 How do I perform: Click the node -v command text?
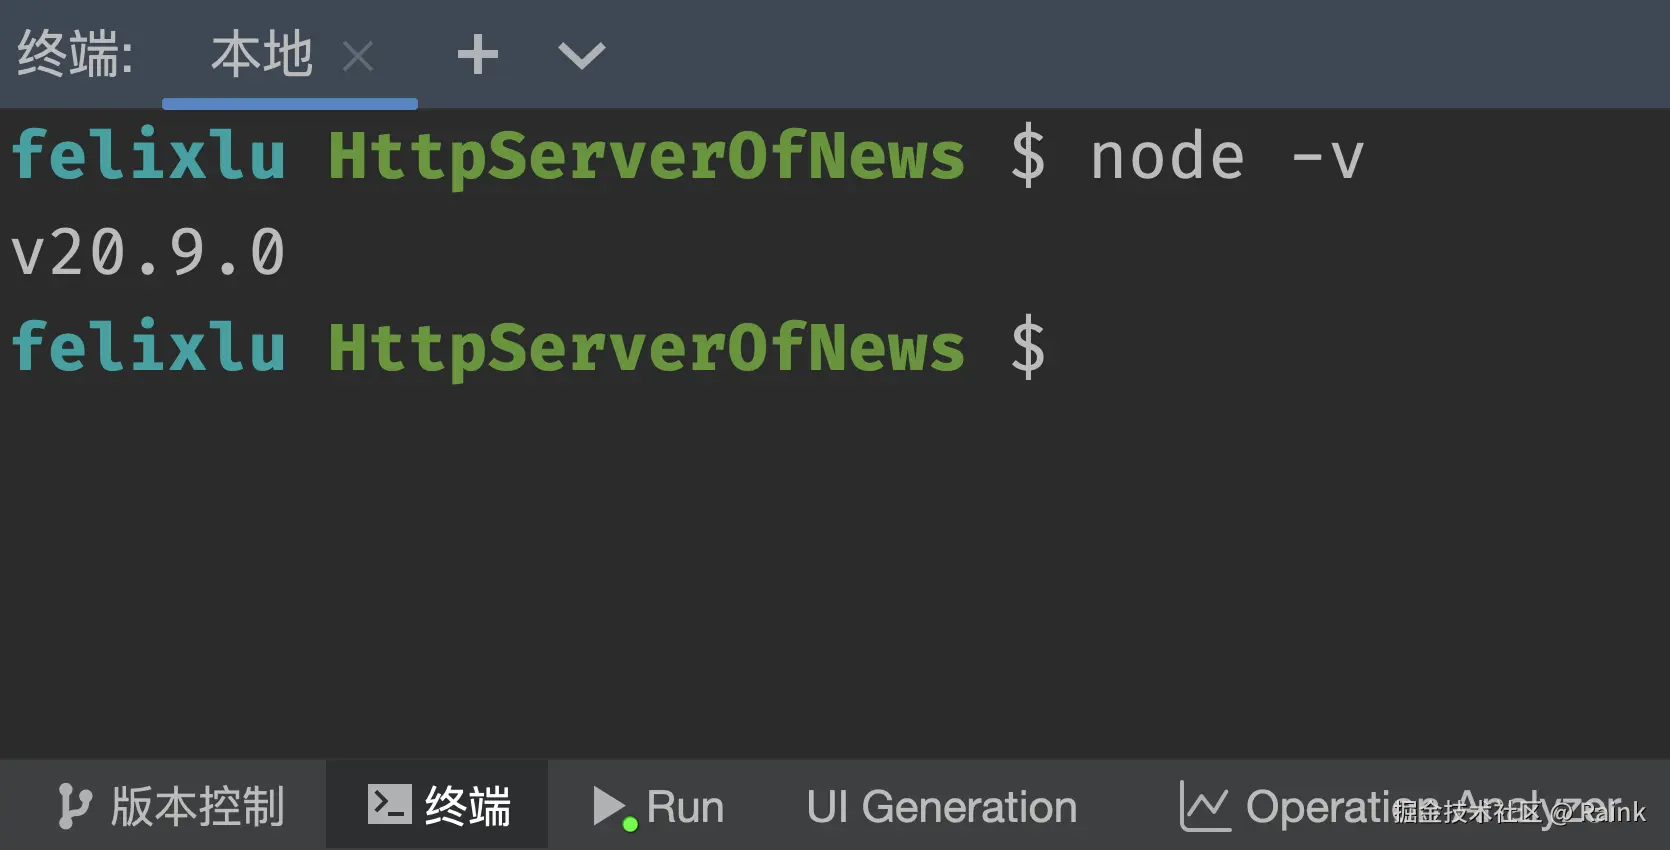(x=1226, y=158)
